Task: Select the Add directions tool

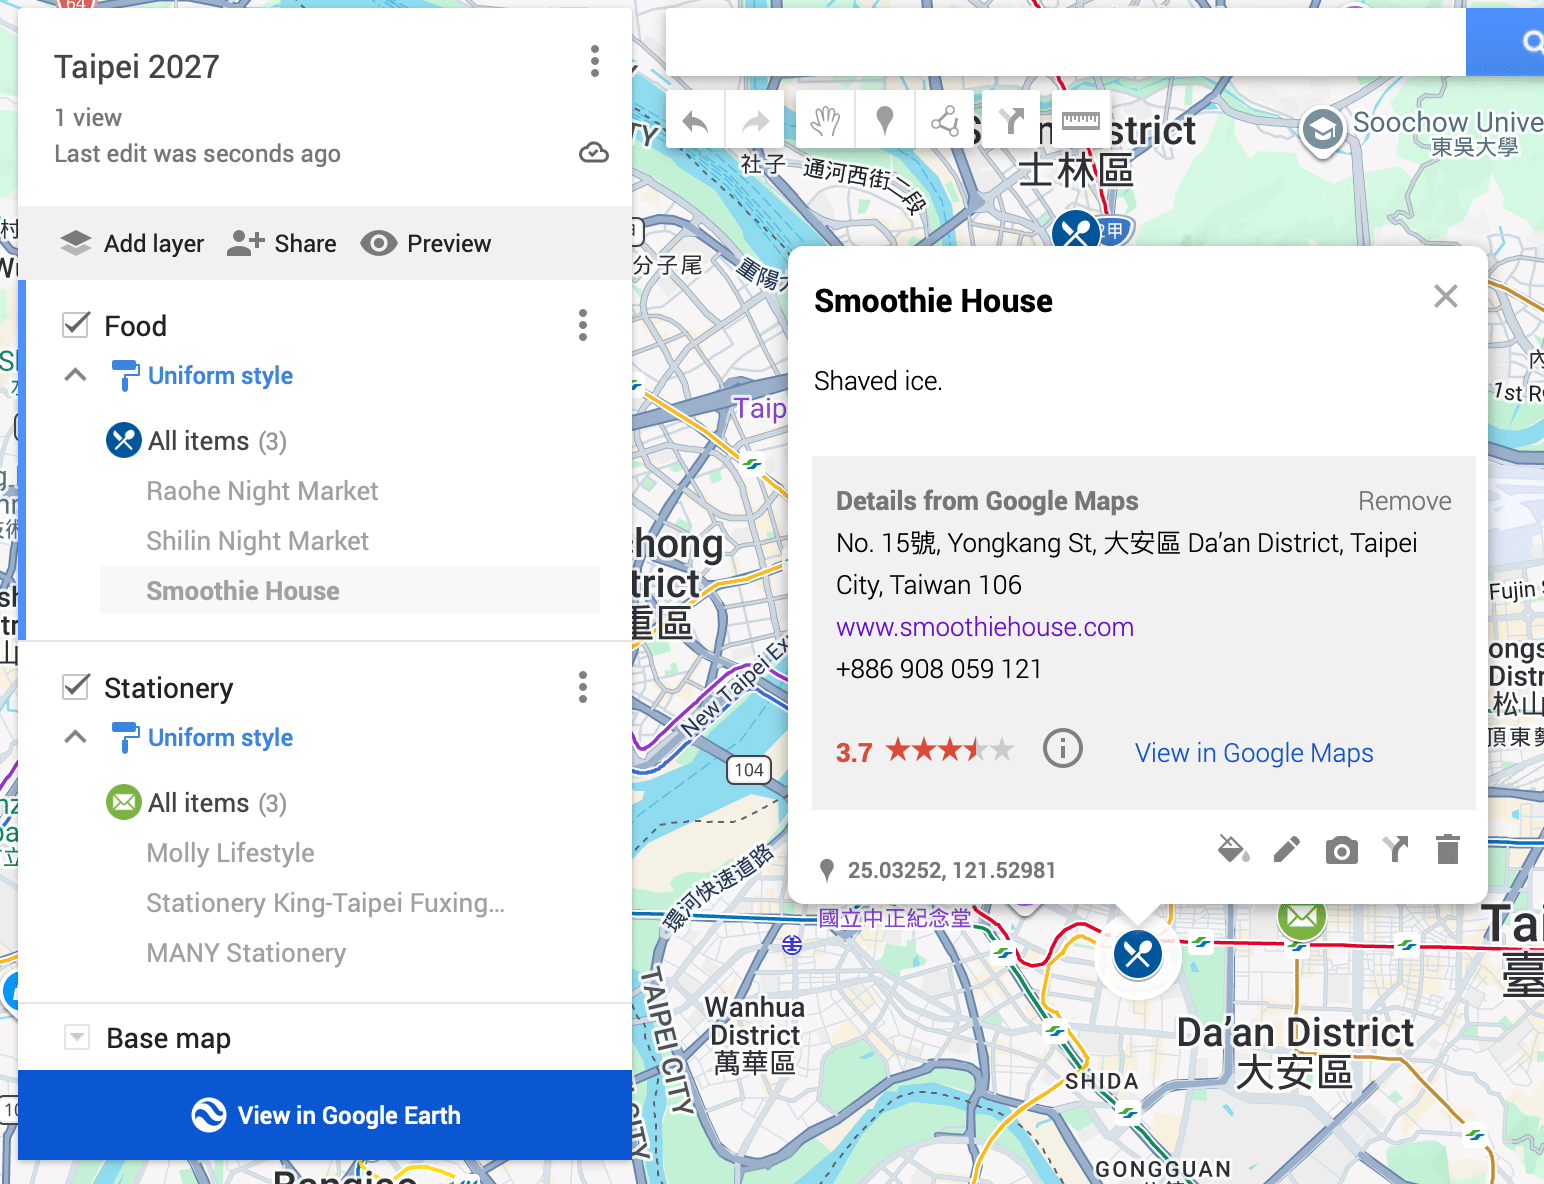Action: tap(1011, 122)
